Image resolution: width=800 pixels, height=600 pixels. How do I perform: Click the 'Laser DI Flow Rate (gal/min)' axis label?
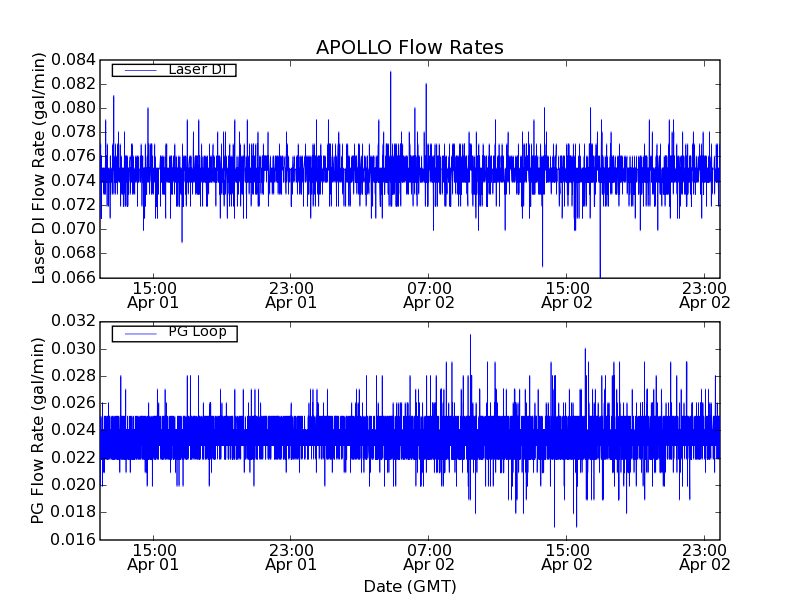click(x=38, y=168)
